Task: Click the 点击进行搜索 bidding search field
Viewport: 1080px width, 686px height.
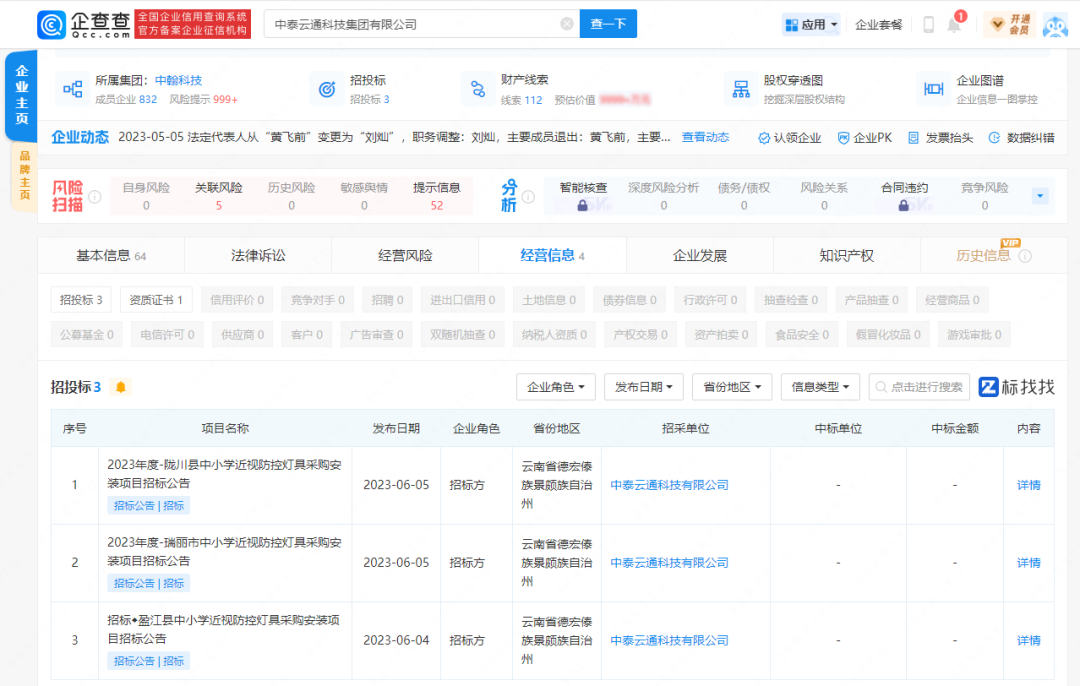Action: point(919,387)
